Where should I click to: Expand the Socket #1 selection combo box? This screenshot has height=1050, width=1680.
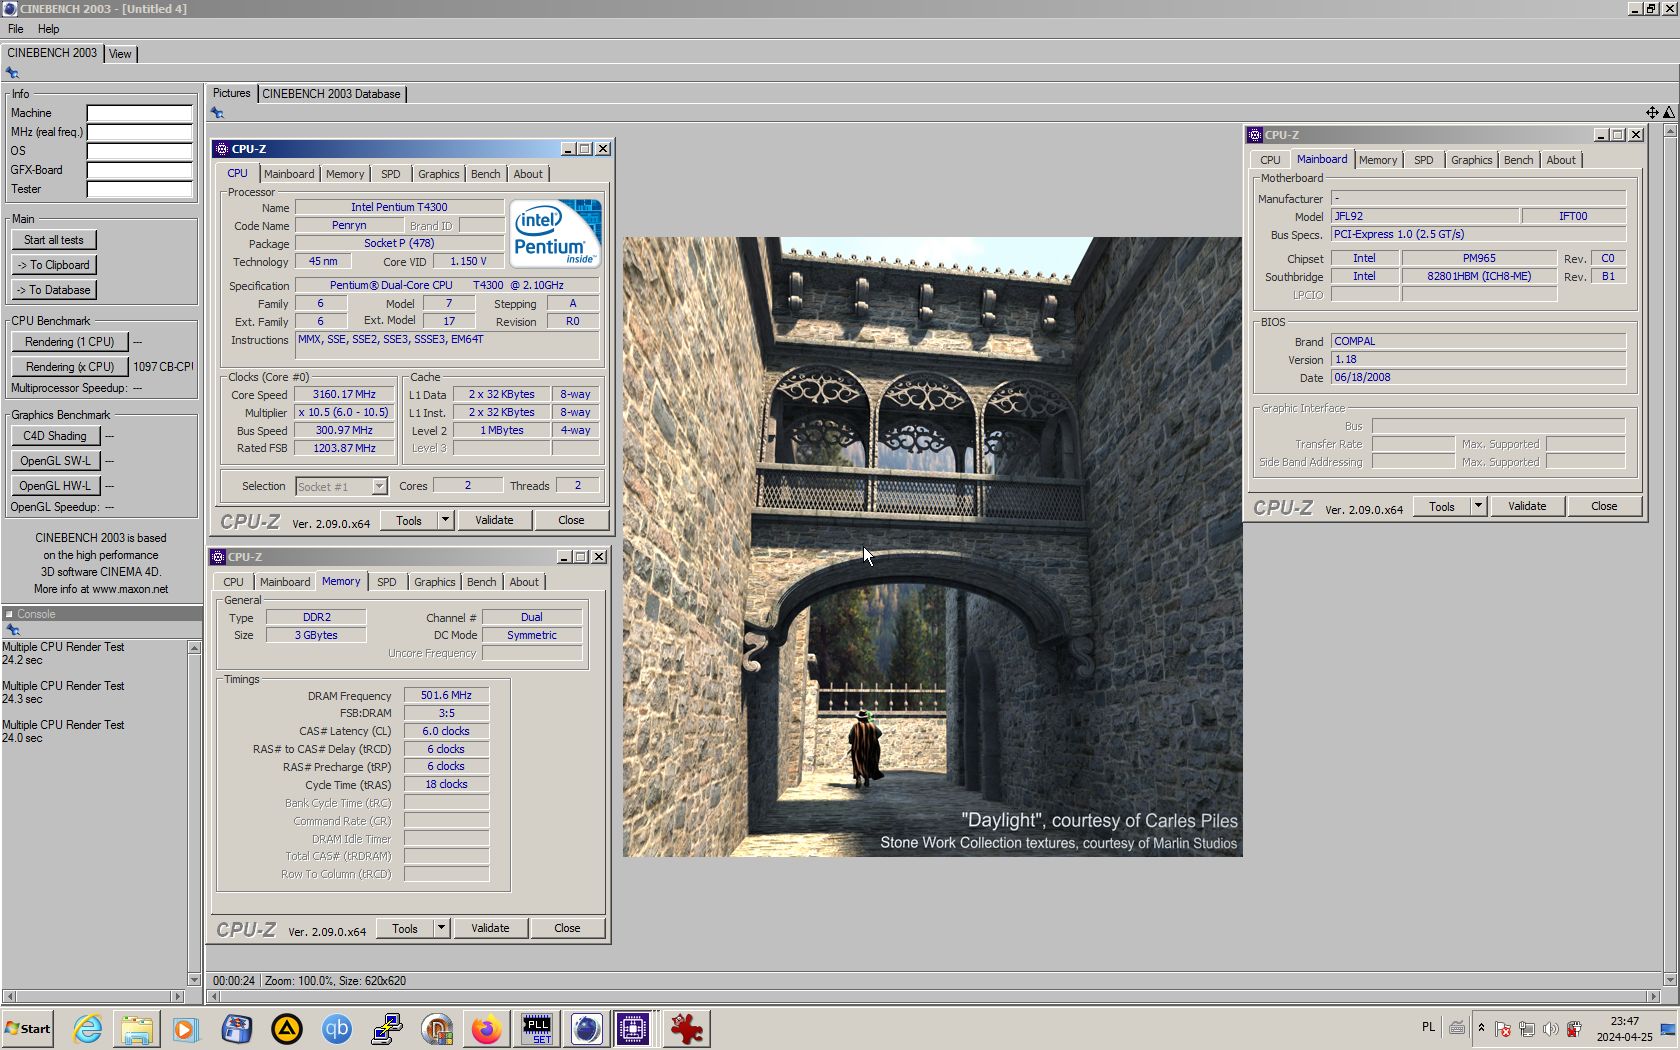click(x=379, y=486)
